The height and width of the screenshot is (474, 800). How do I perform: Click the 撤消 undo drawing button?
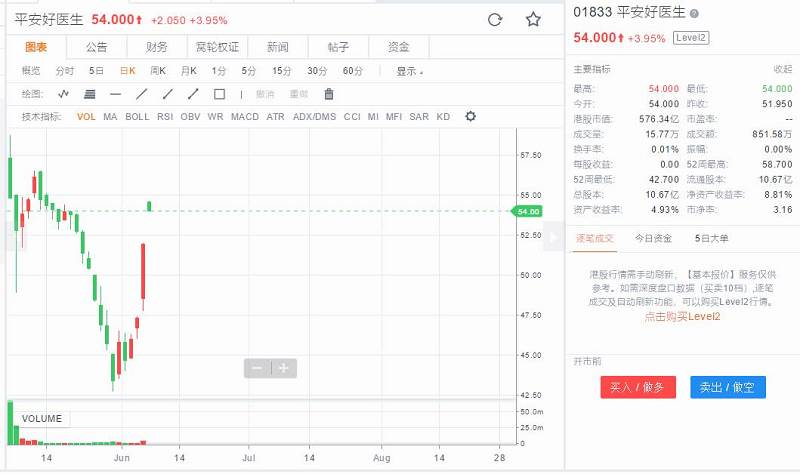(x=265, y=94)
